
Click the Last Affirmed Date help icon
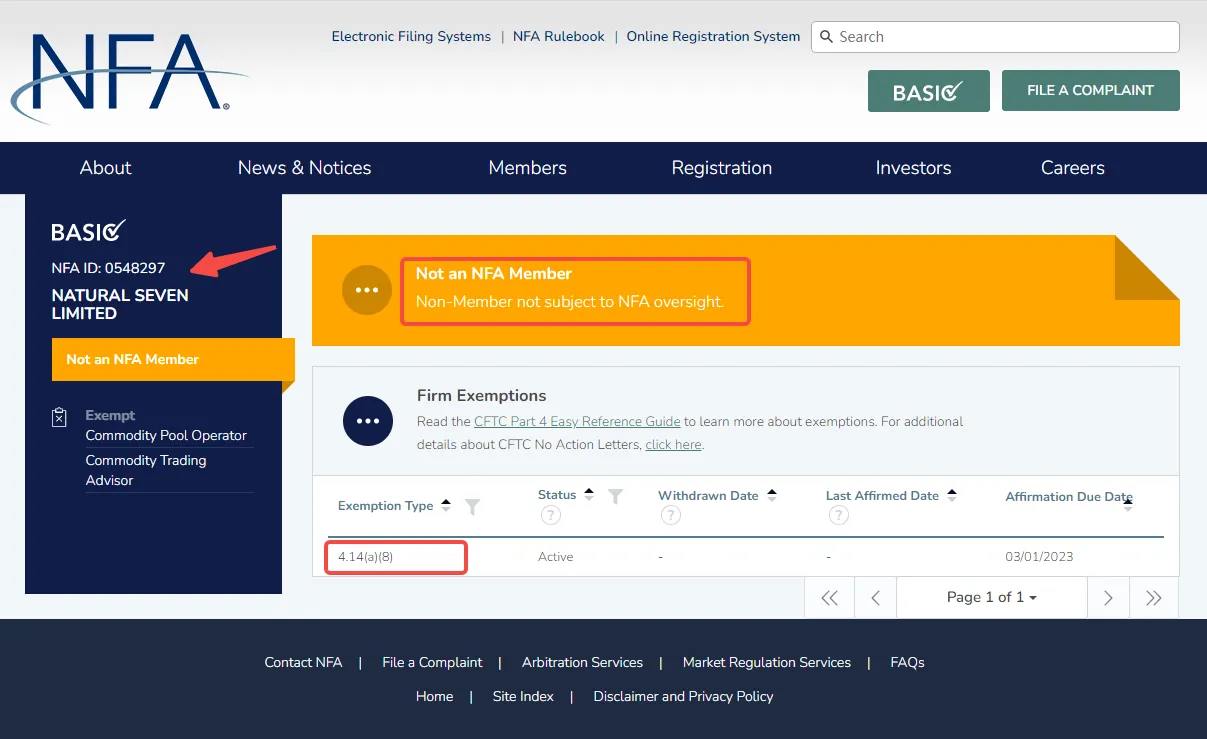tap(838, 516)
